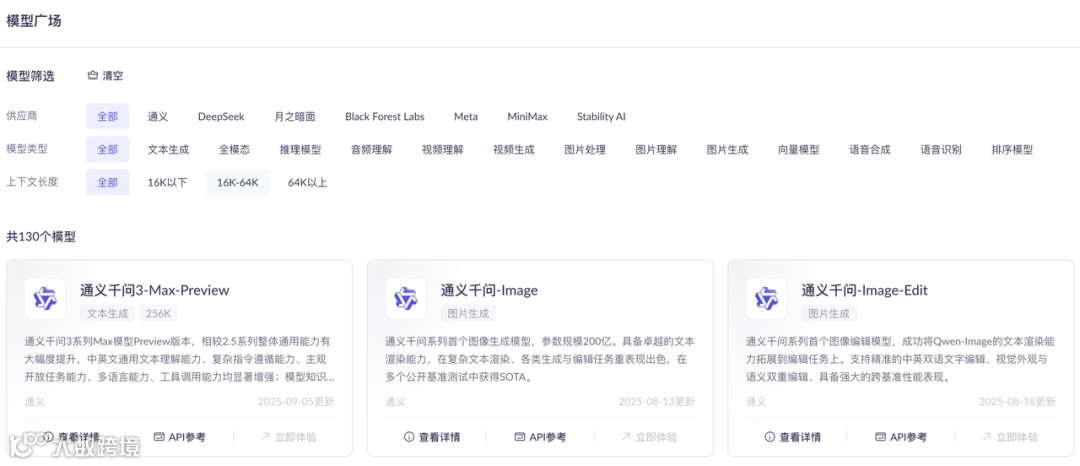Click the 通义千问-Image model logo

406,298
